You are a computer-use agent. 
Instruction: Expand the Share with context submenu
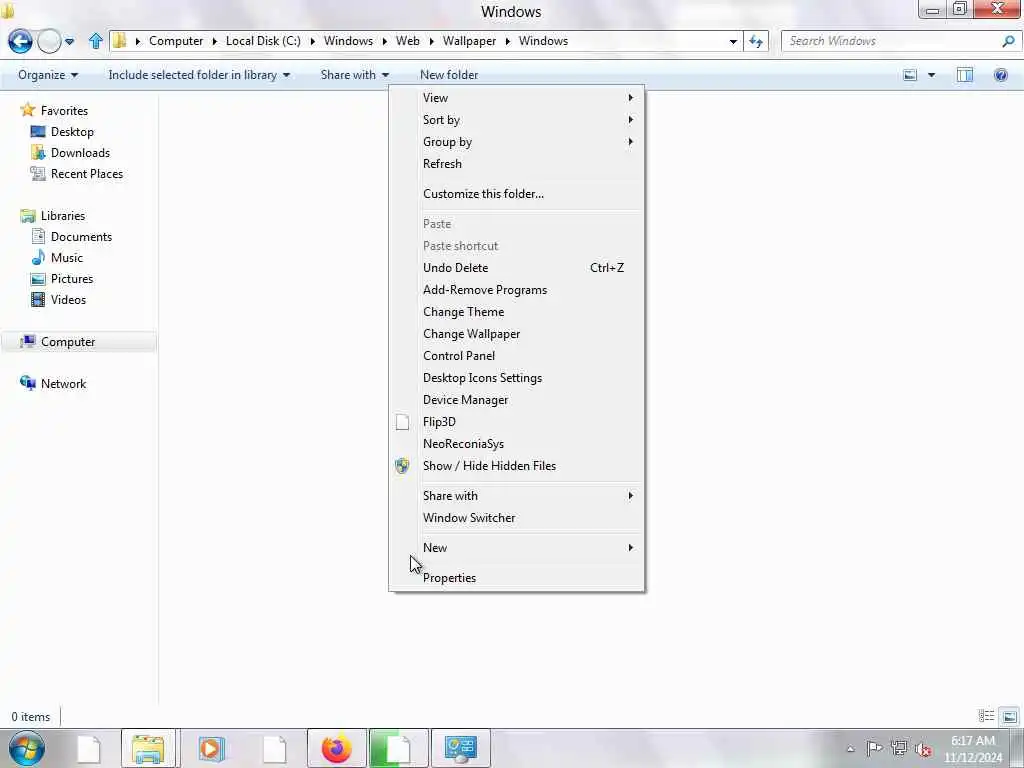[x=517, y=496]
